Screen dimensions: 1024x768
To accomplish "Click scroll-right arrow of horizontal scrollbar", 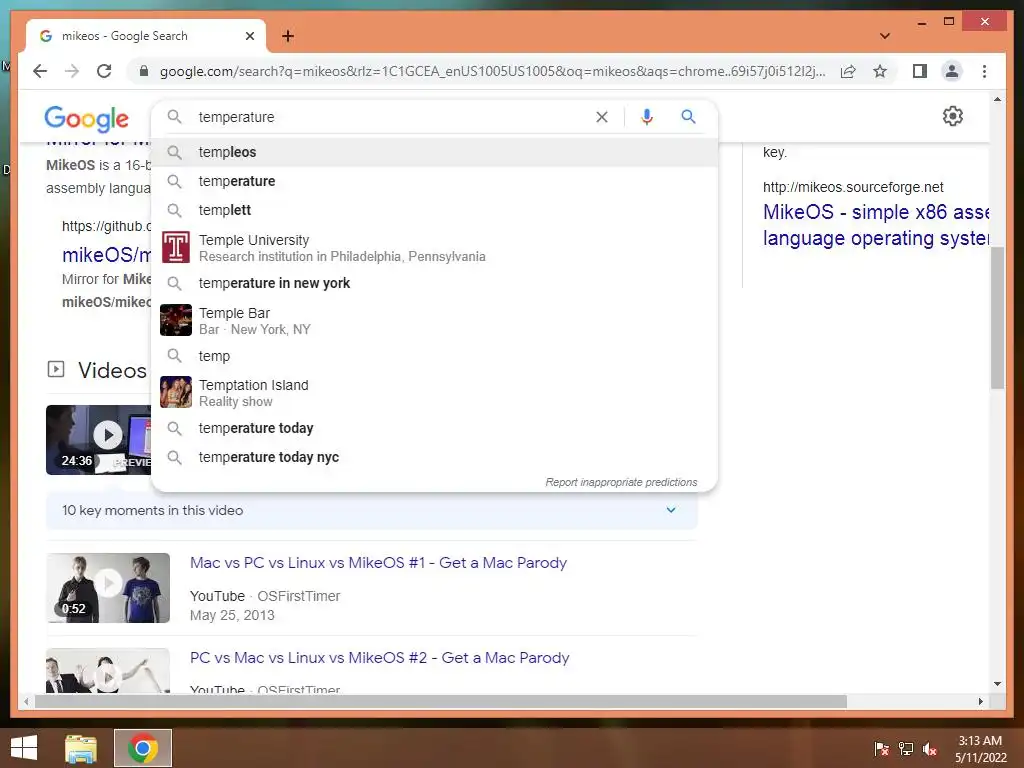I will tap(980, 701).
